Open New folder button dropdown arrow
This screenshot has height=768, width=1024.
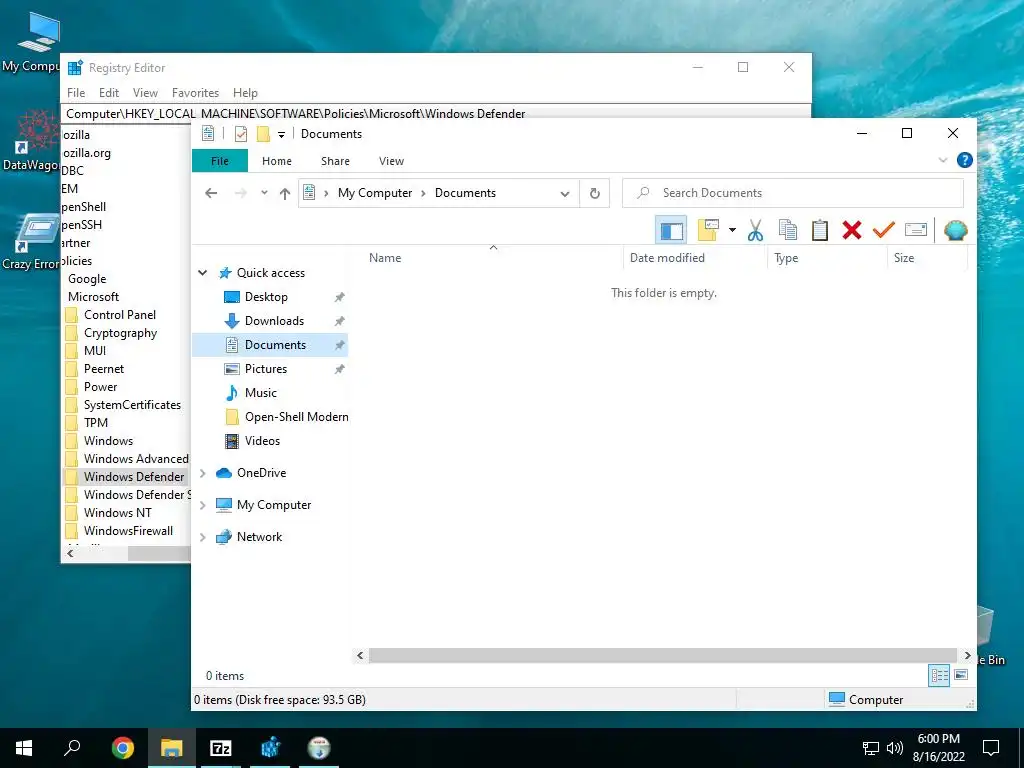pos(732,230)
